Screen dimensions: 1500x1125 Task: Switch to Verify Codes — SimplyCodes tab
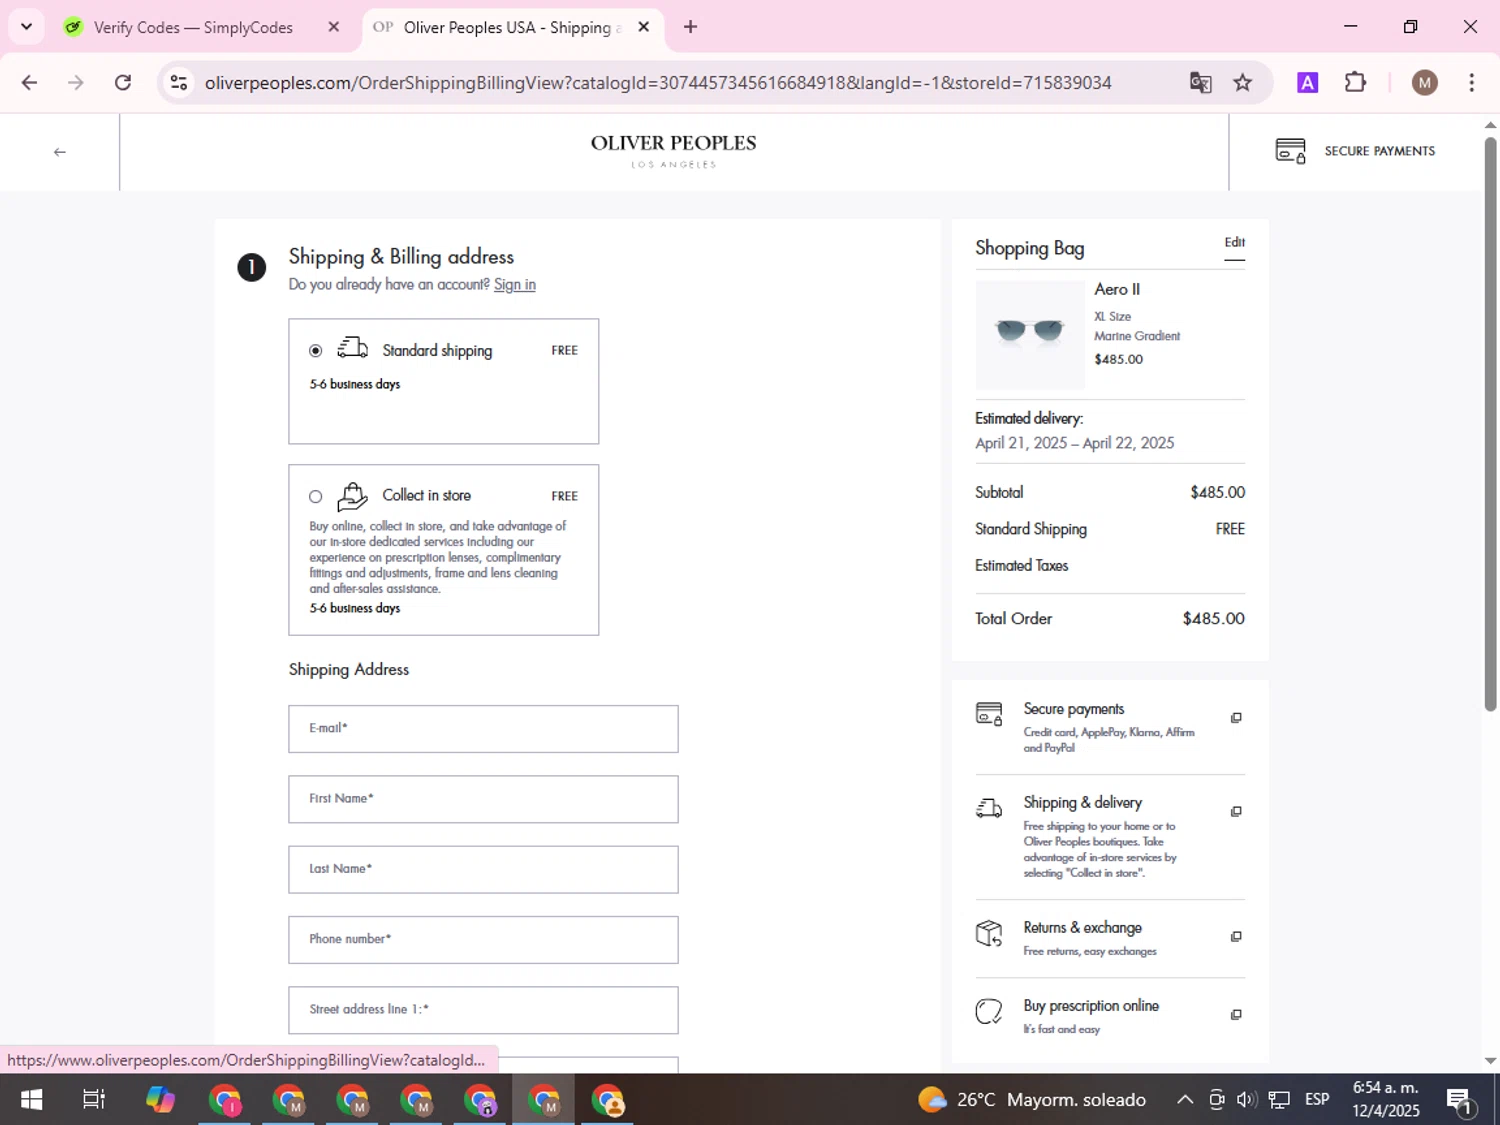(193, 27)
